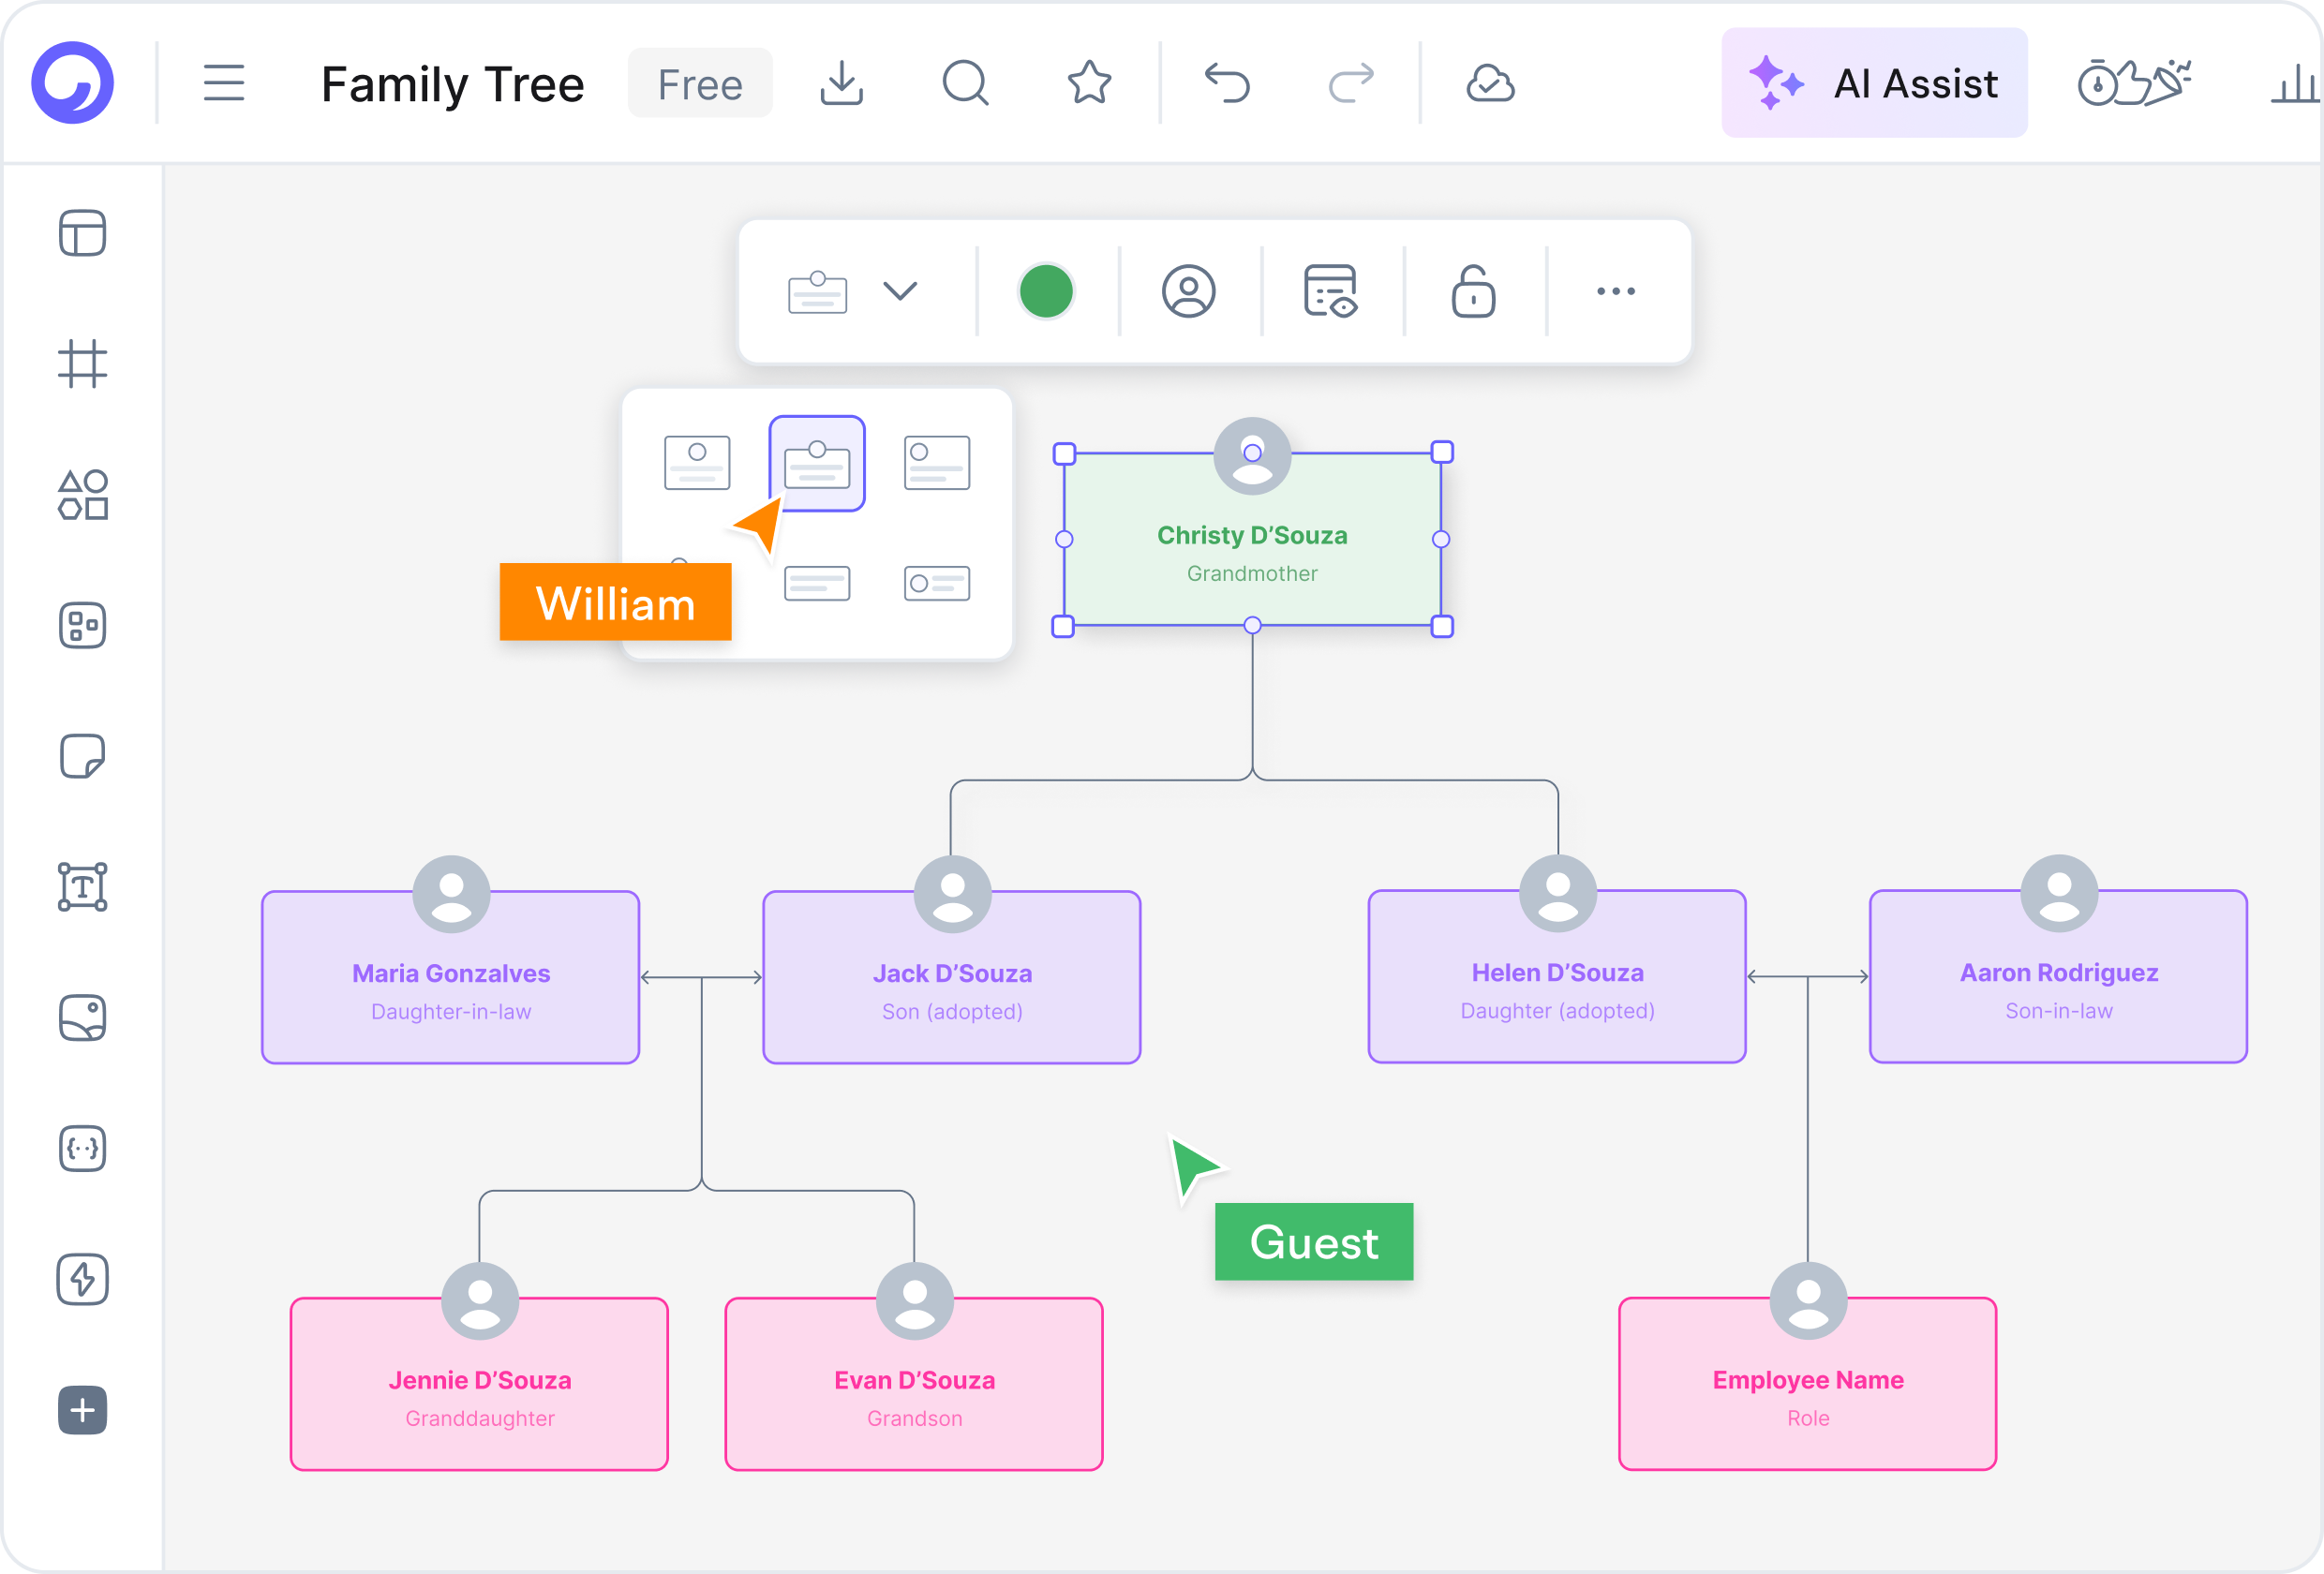This screenshot has width=2324, height=1574.
Task: Choose the top-right left-avatar card layout
Action: coord(937,462)
